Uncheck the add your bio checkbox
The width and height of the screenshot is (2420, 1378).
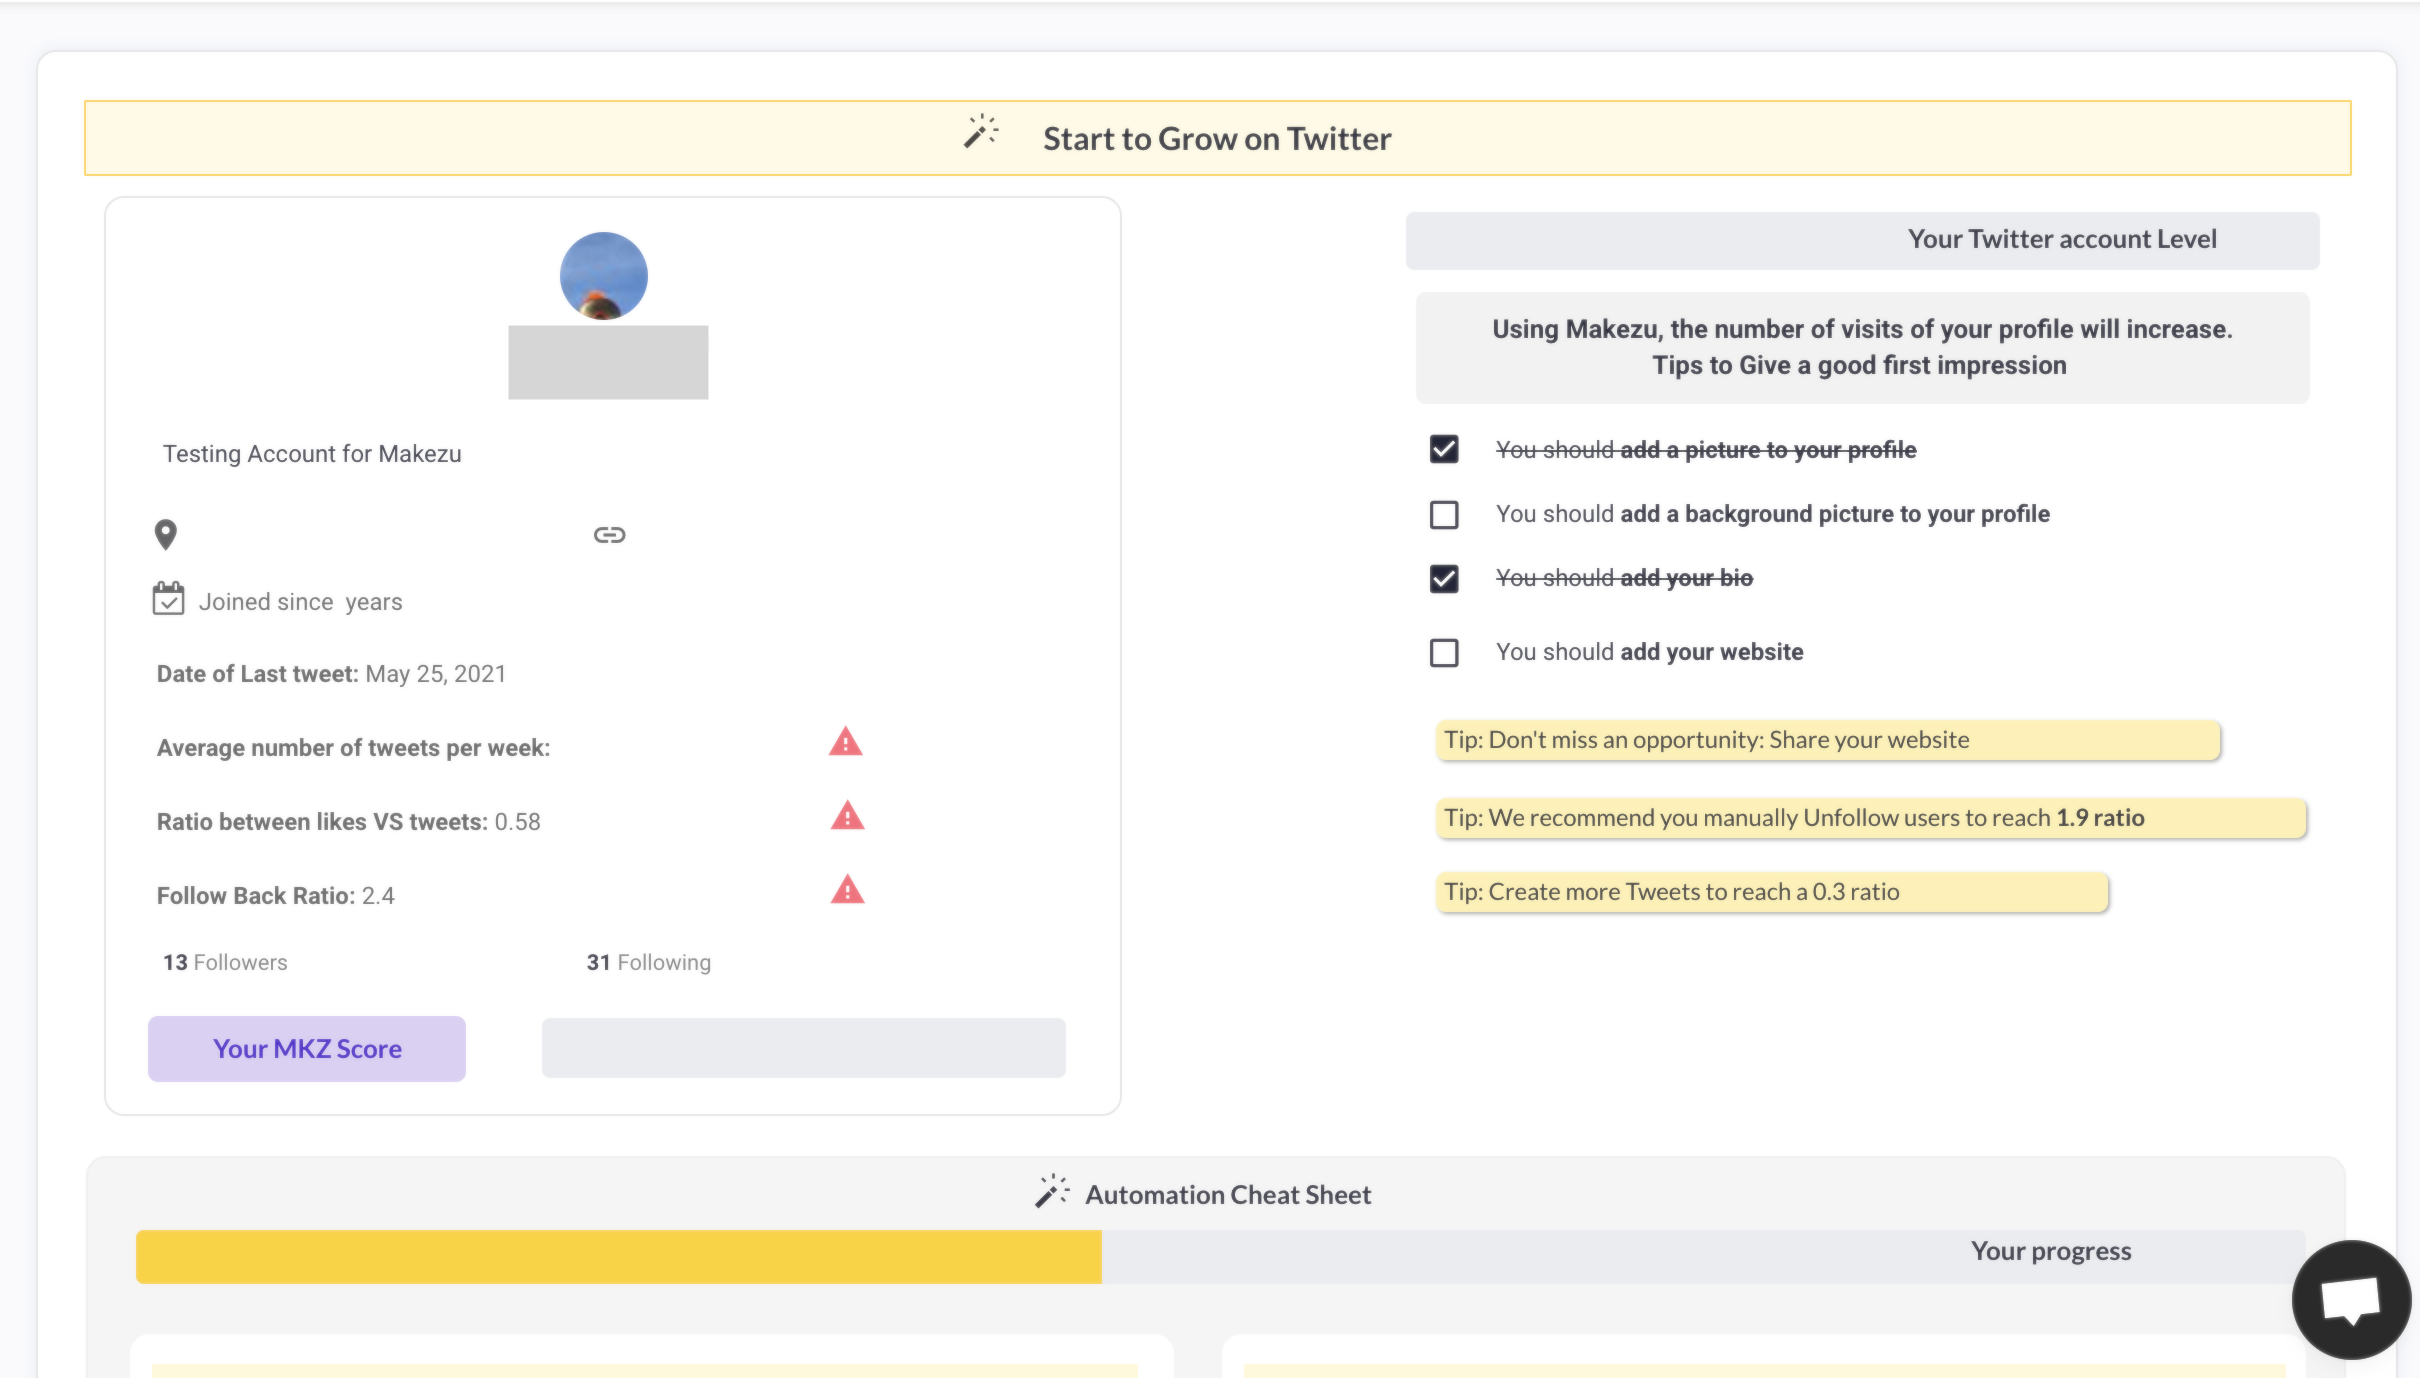1444,579
